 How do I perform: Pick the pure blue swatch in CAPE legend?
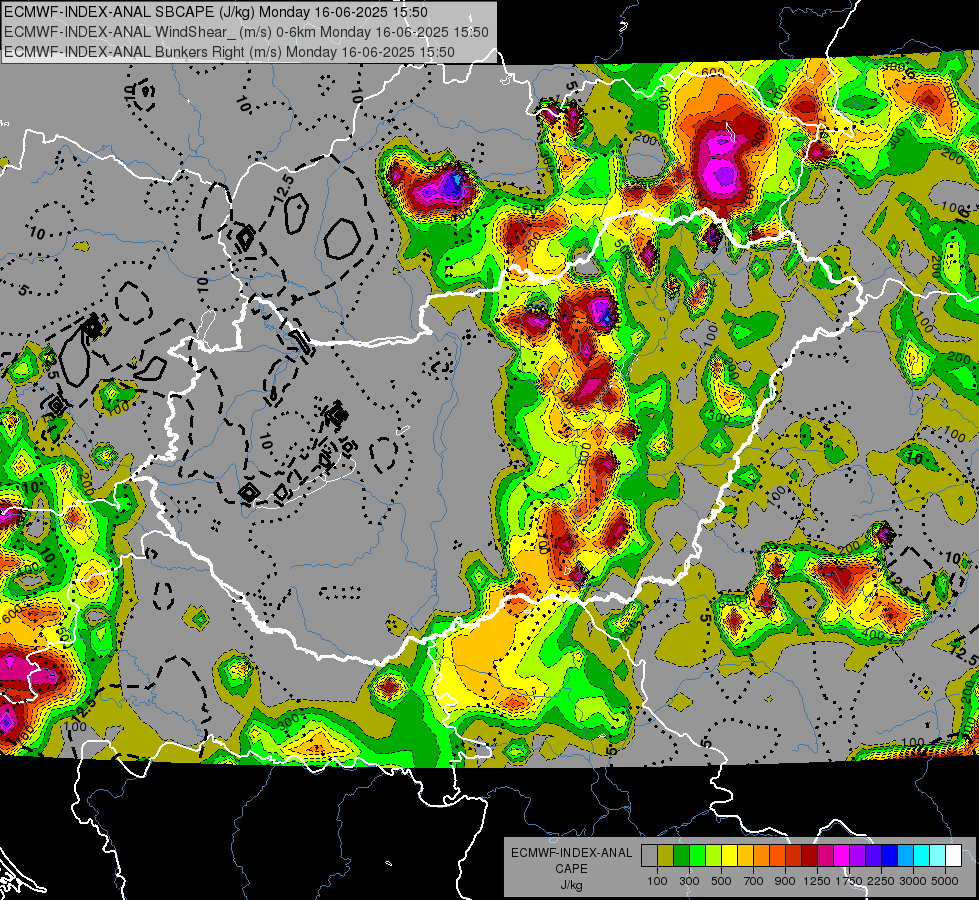point(890,856)
